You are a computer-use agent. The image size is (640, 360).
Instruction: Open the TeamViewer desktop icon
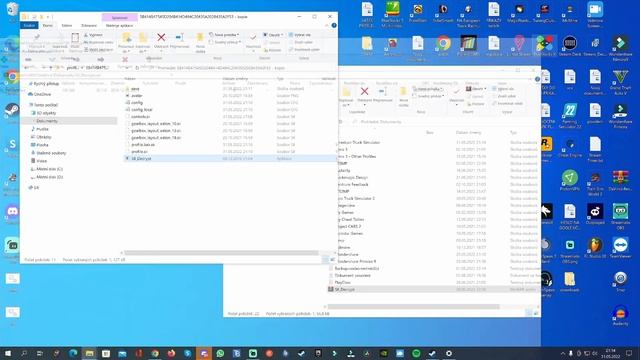click(x=620, y=245)
